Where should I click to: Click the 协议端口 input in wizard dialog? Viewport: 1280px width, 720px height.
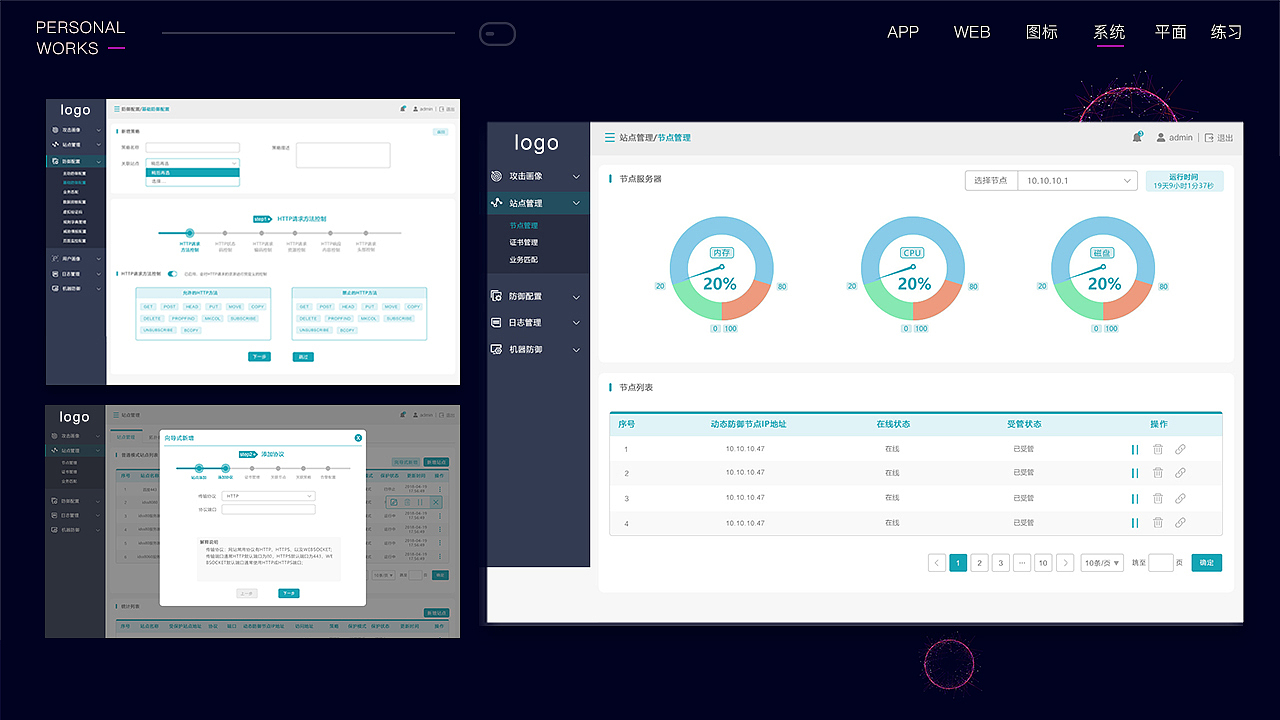pyautogui.click(x=269, y=509)
